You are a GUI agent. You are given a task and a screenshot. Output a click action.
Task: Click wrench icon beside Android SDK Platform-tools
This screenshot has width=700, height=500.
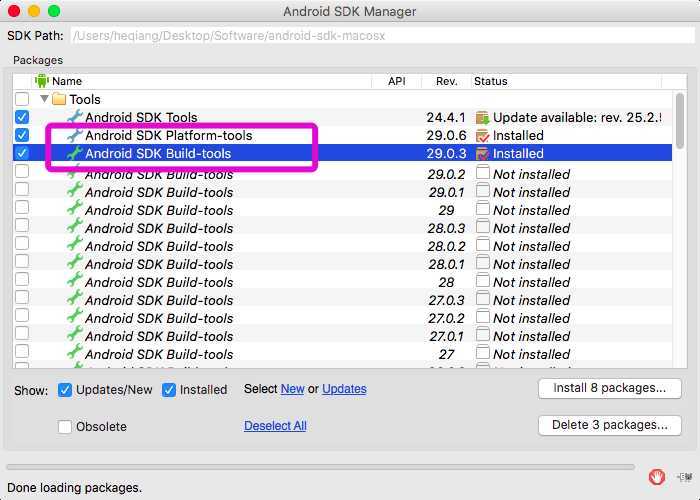tap(75, 135)
